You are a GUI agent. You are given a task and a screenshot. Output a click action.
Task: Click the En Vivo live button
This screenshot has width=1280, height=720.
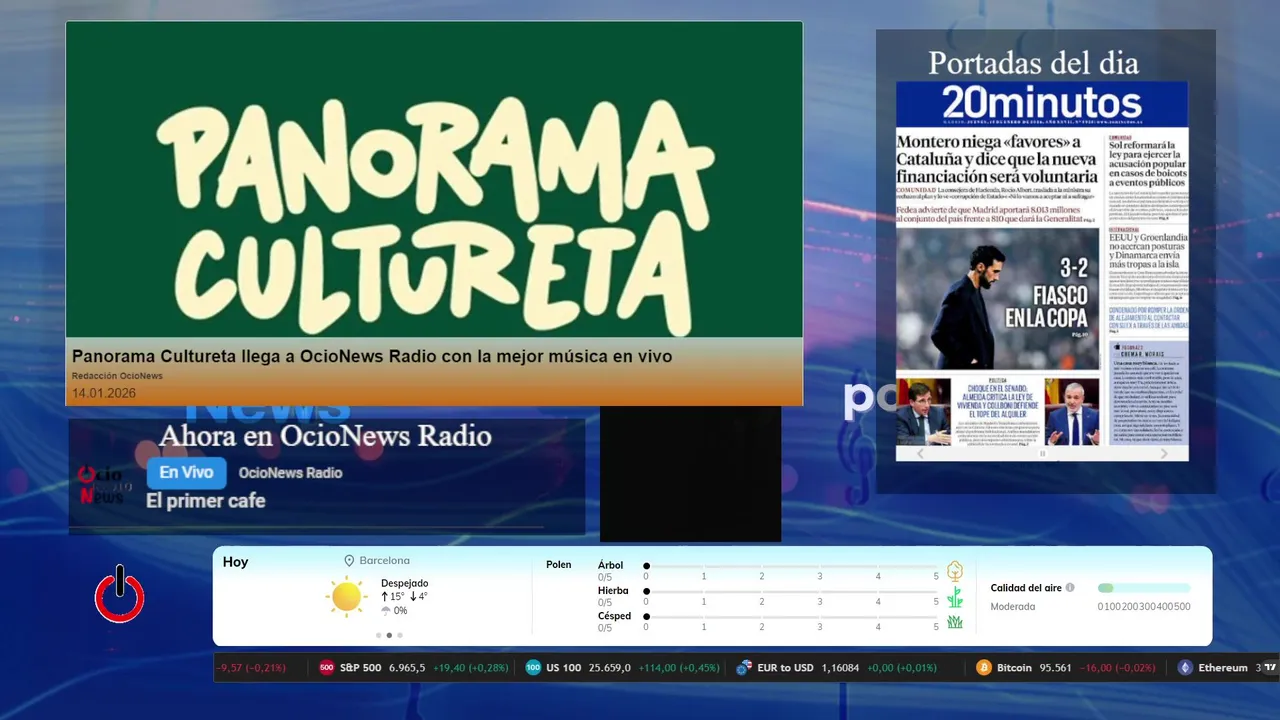186,473
